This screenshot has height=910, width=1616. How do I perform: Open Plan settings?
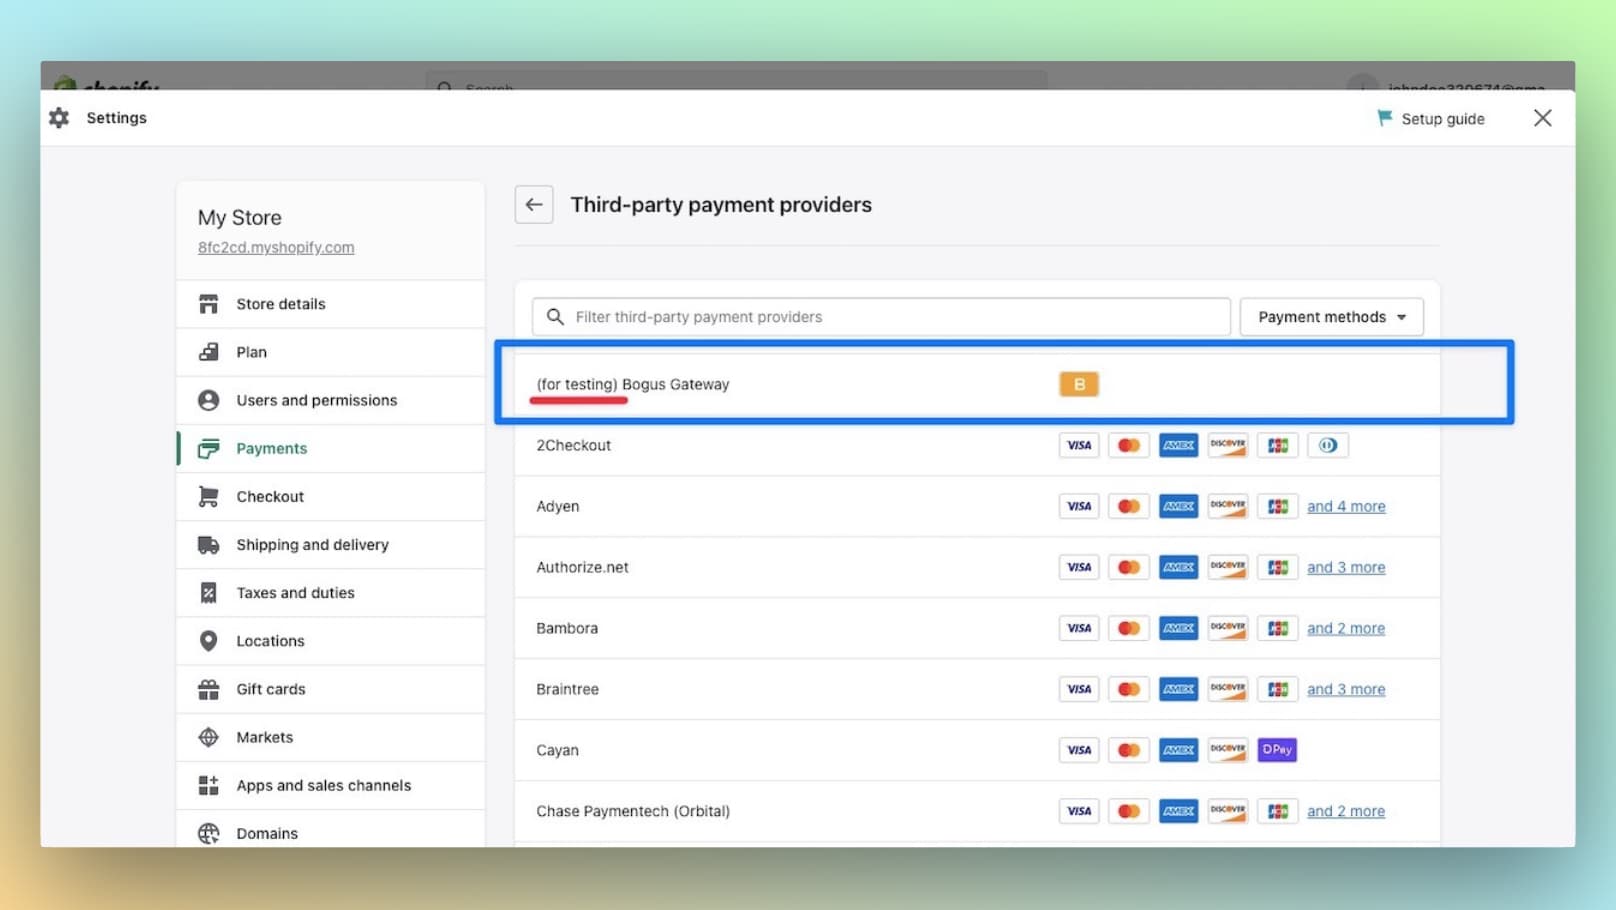(330, 352)
